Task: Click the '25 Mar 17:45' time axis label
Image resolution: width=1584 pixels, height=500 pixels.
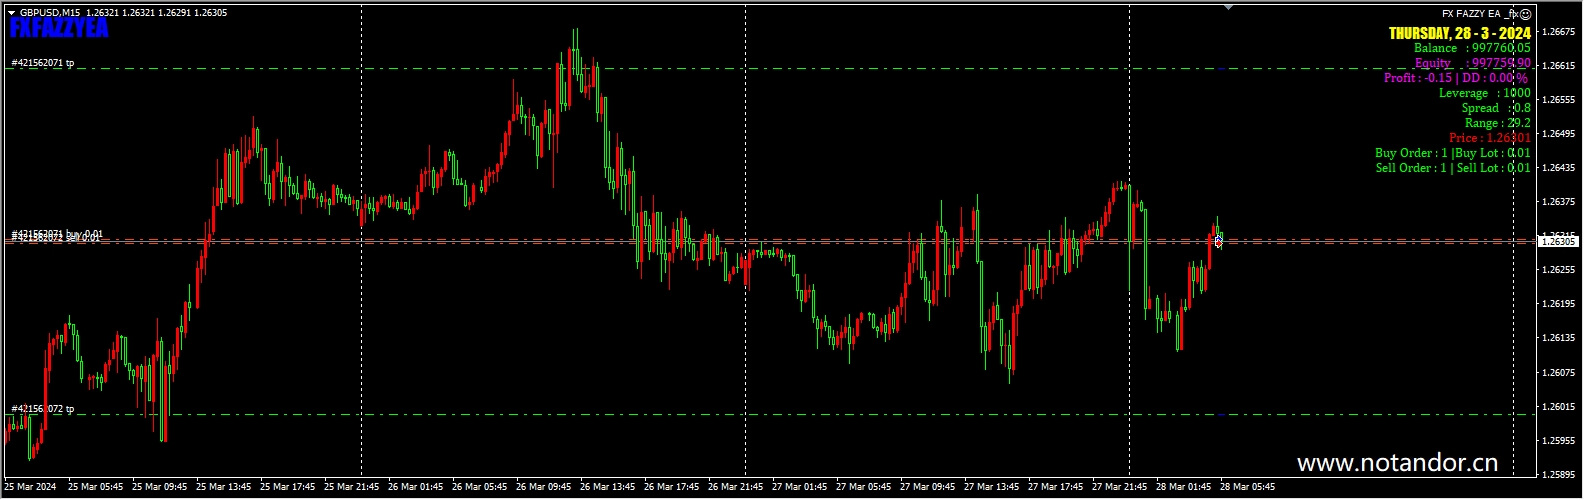Action: pyautogui.click(x=288, y=487)
